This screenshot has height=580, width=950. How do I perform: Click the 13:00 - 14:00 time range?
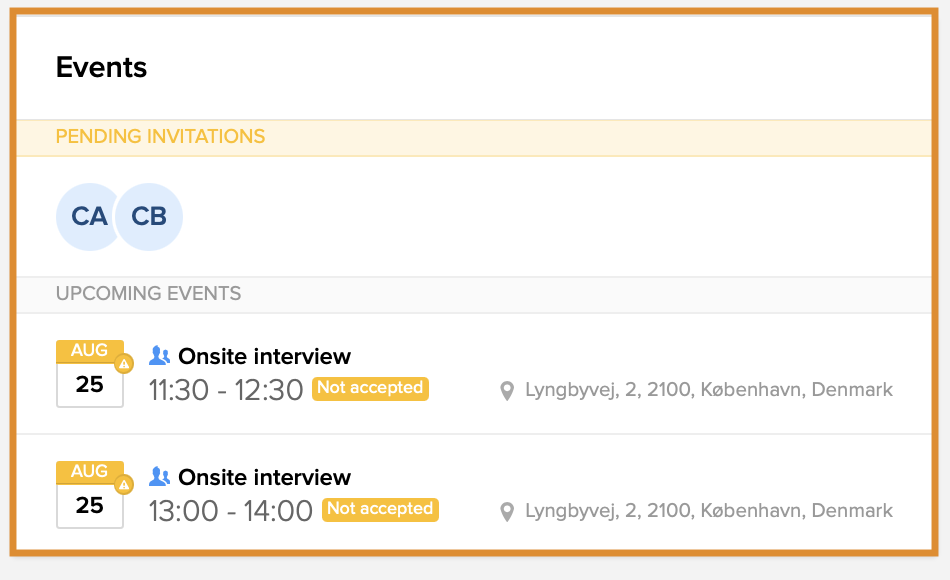[x=230, y=511]
